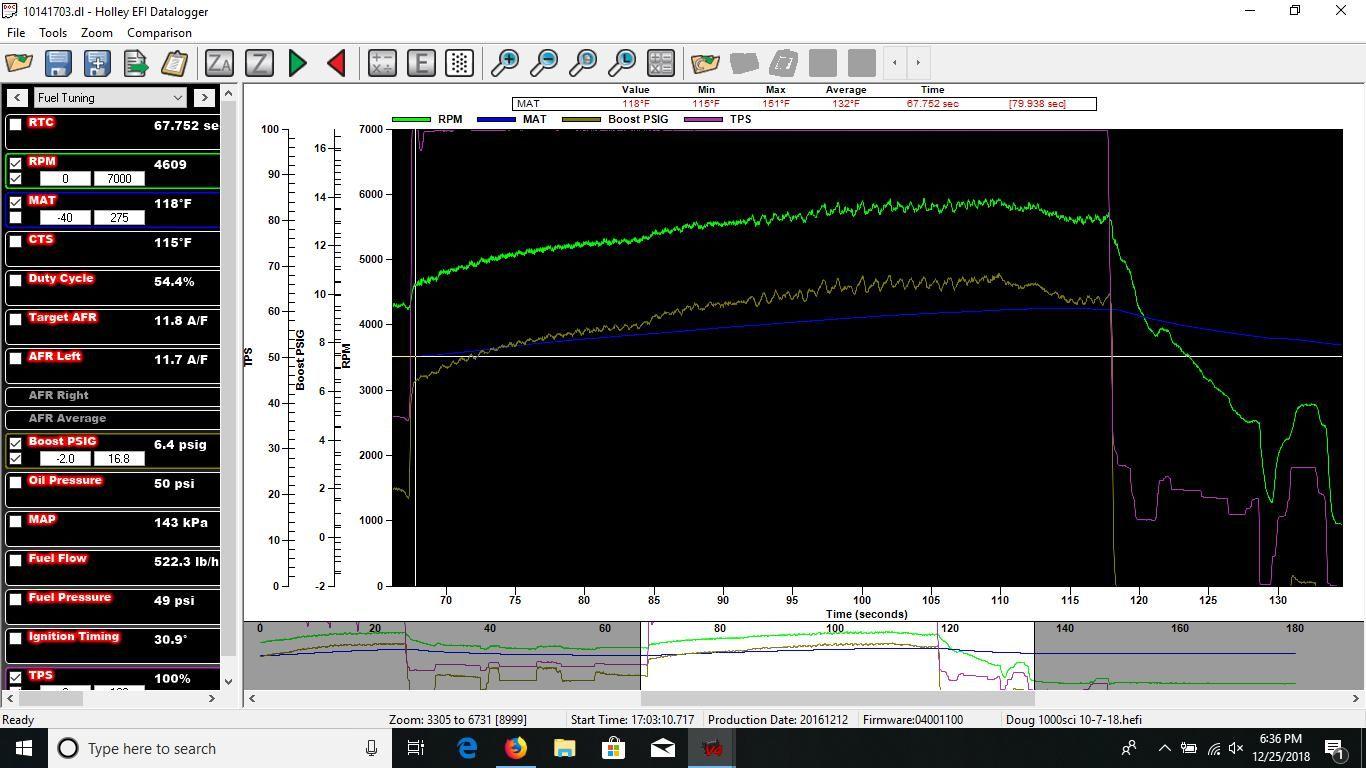Check the Oil Pressure channel checkbox
Viewport: 1366px width, 768px height.
[16, 482]
